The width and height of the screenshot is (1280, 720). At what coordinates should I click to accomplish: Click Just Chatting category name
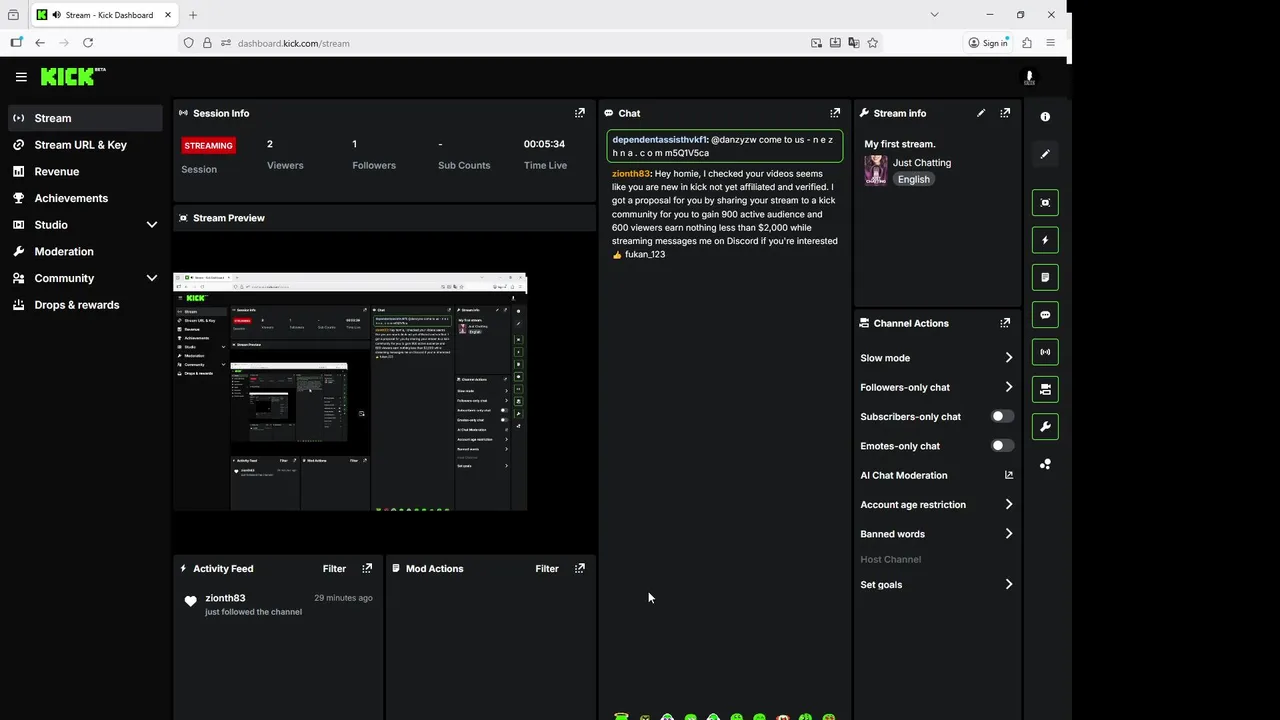(x=922, y=163)
